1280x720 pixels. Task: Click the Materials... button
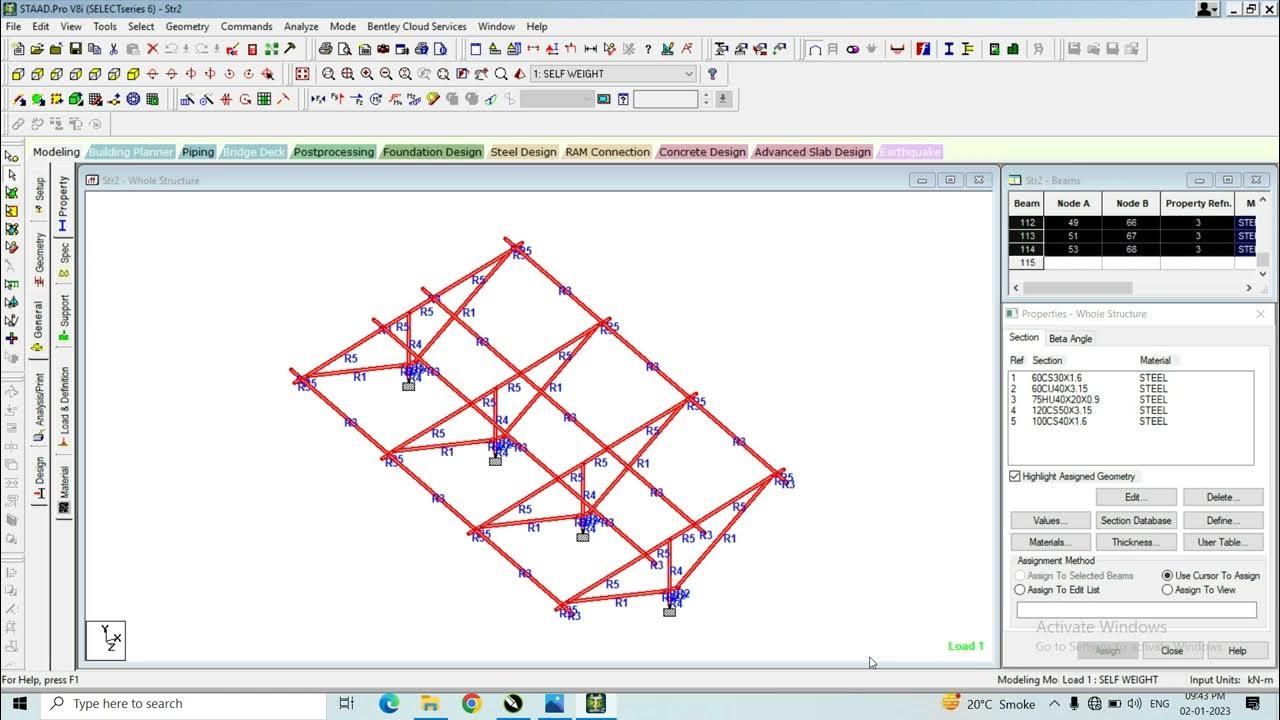click(x=1050, y=542)
